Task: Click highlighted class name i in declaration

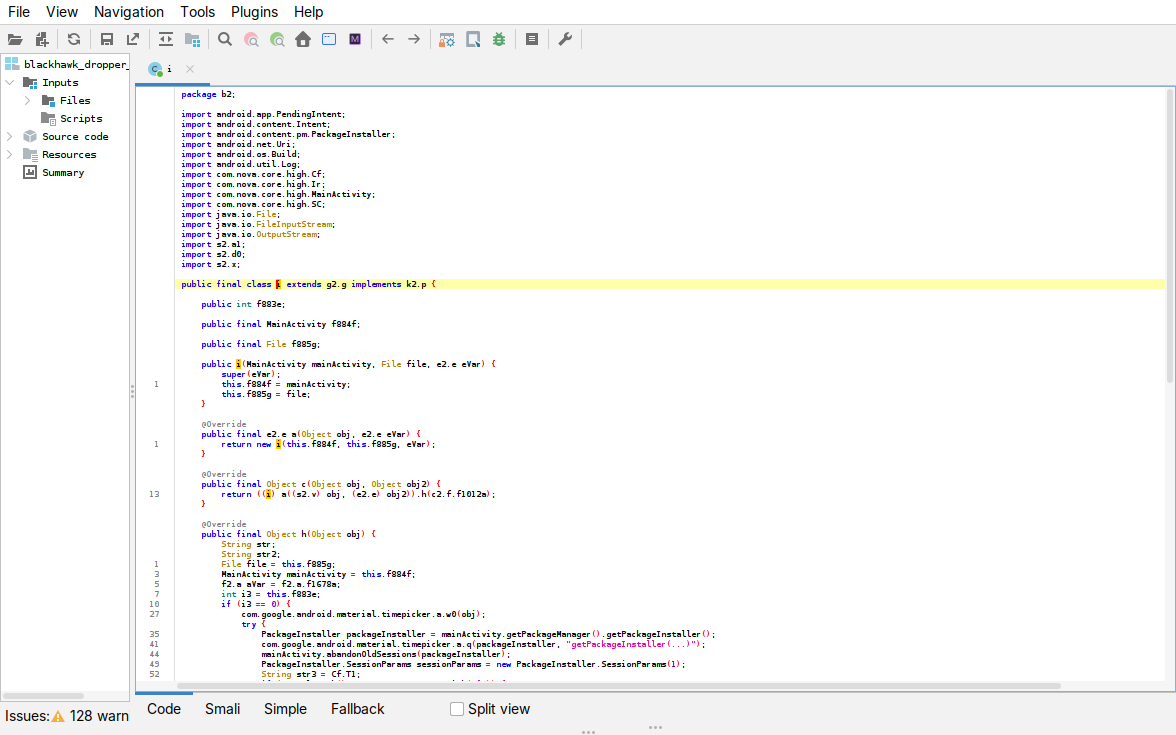Action: [278, 284]
